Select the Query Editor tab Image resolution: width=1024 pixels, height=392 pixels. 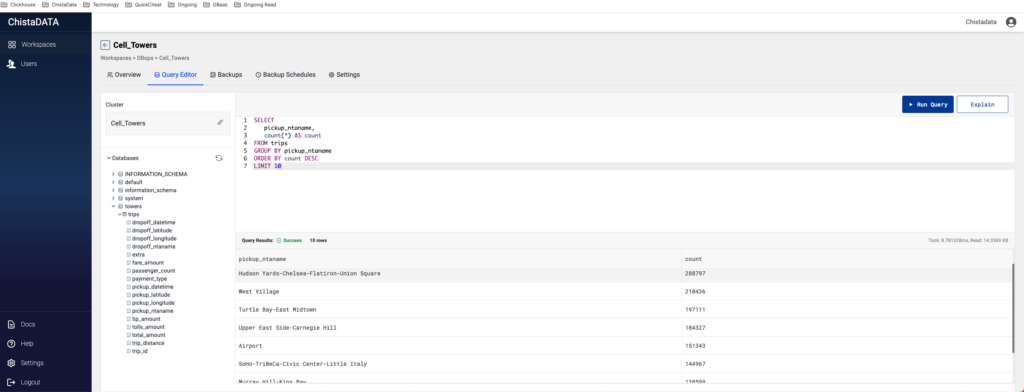tap(175, 75)
